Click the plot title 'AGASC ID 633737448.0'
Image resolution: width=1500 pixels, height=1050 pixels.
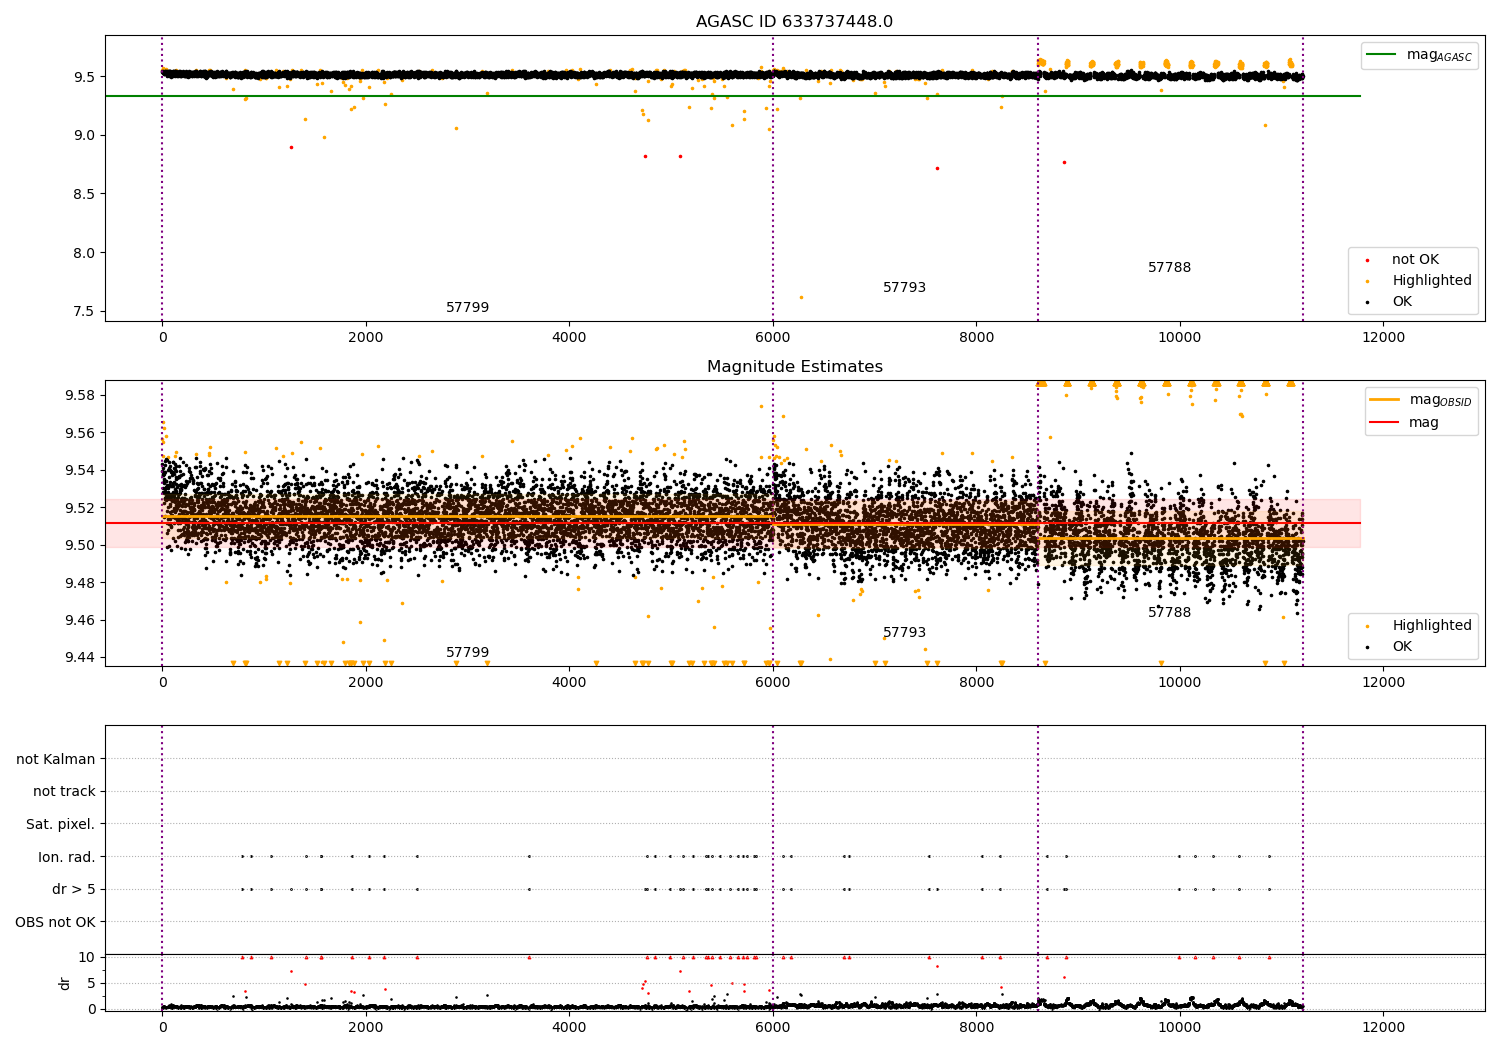coord(794,22)
